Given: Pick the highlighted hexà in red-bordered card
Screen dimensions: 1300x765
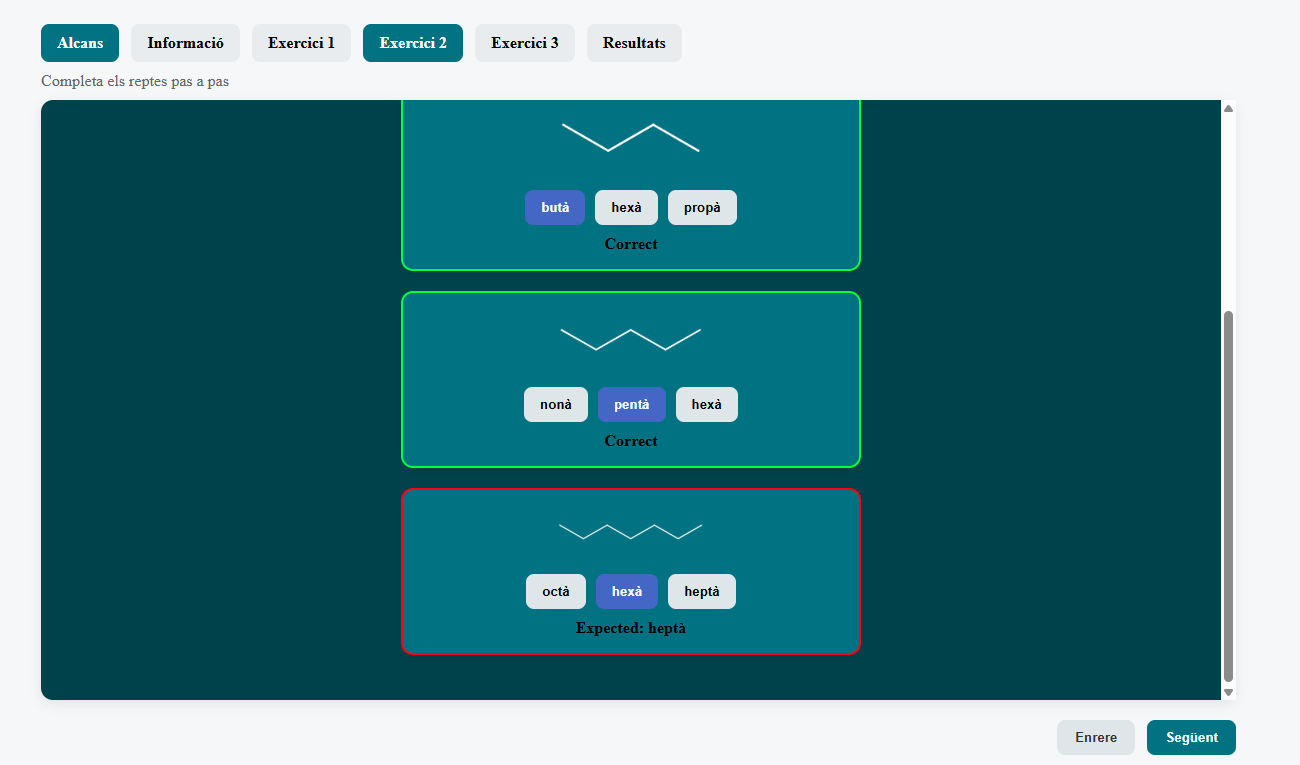Looking at the screenshot, I should 627,592.
